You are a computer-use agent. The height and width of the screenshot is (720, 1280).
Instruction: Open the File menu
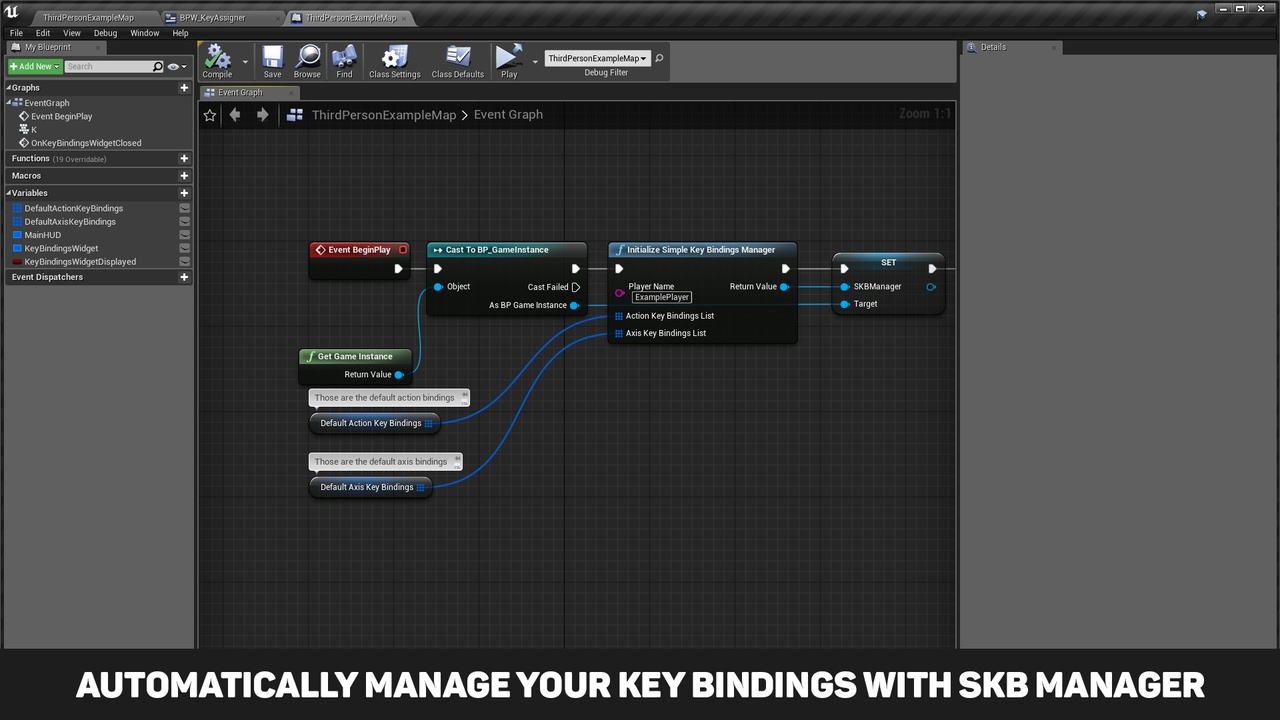click(x=16, y=33)
